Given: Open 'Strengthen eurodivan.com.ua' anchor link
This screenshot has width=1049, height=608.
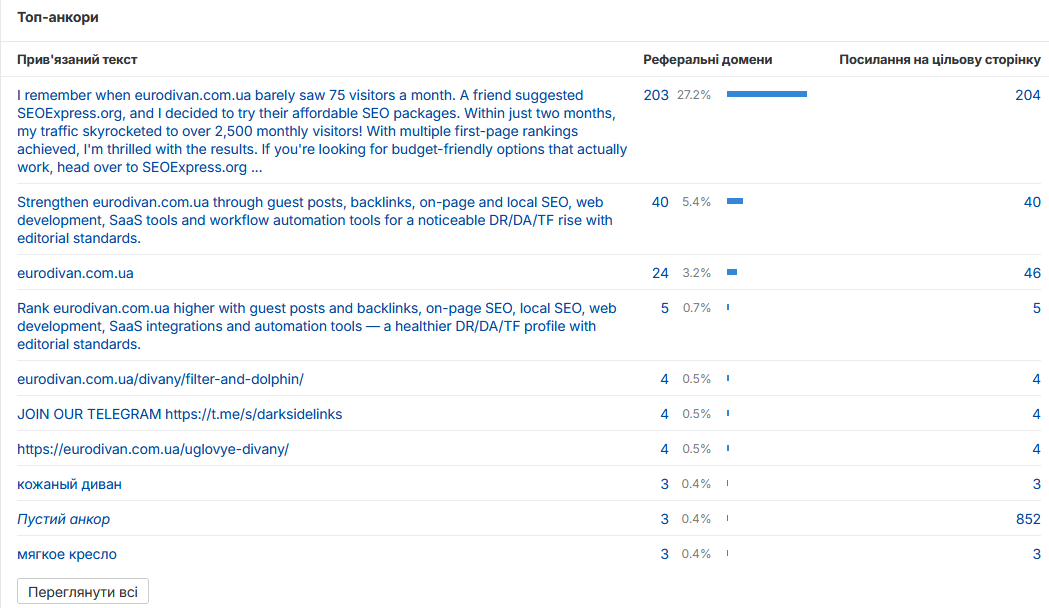Looking at the screenshot, I should [x=314, y=220].
